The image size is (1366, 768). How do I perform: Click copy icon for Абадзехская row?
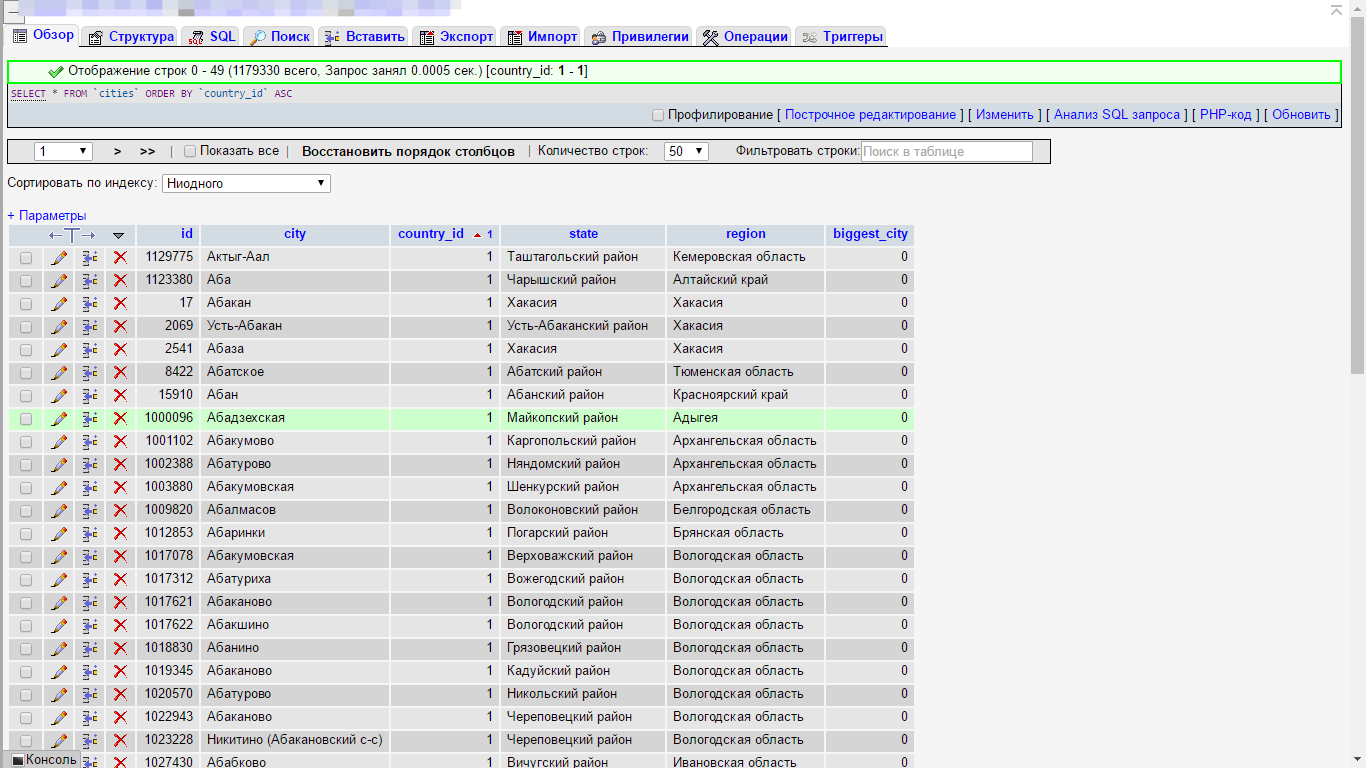pos(90,418)
